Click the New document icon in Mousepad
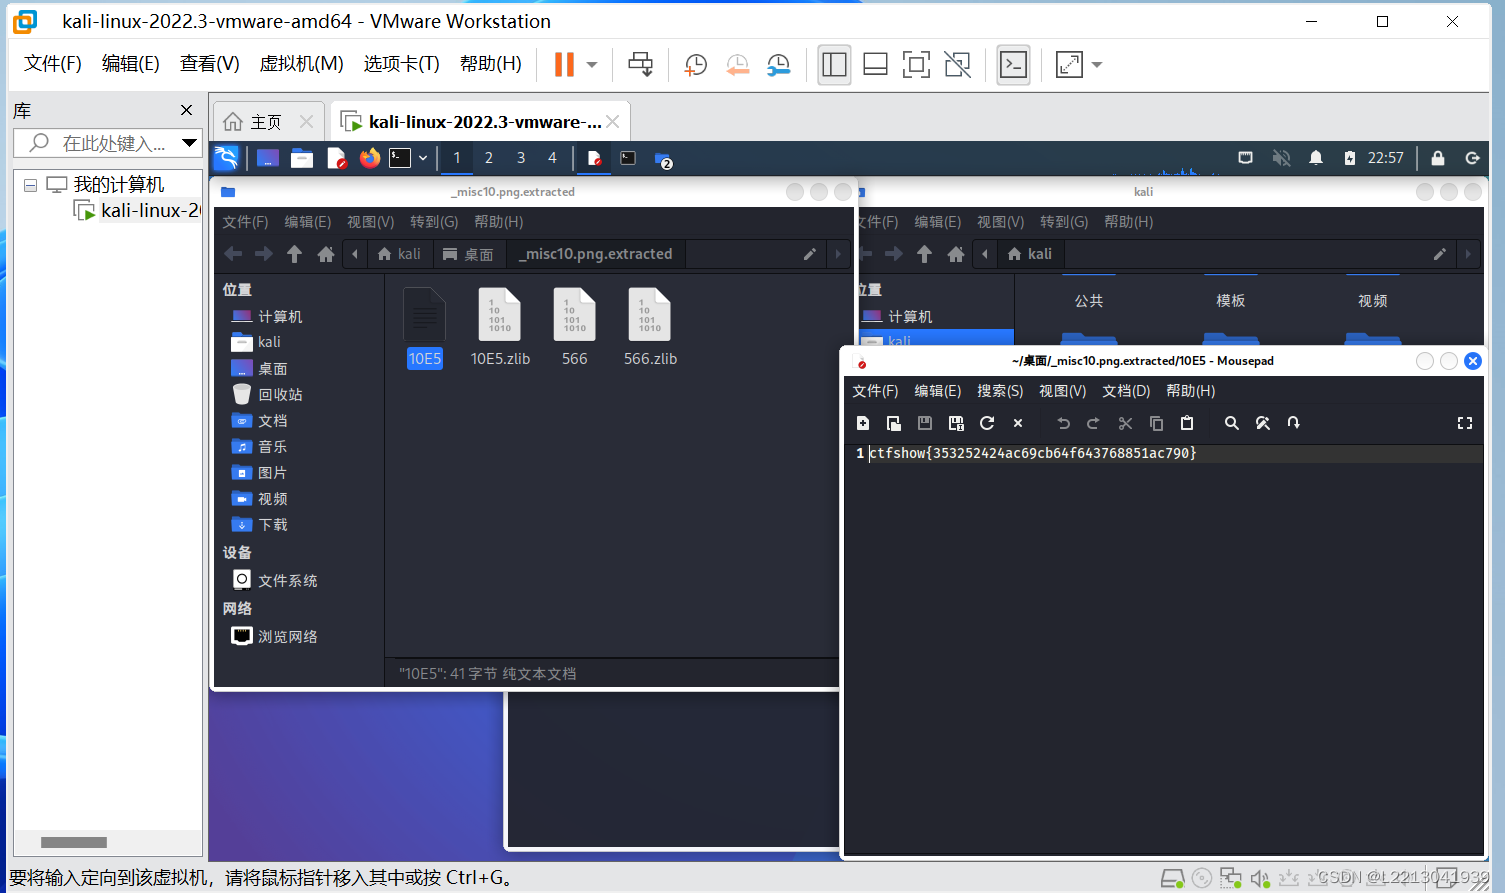The width and height of the screenshot is (1505, 893). click(x=863, y=423)
